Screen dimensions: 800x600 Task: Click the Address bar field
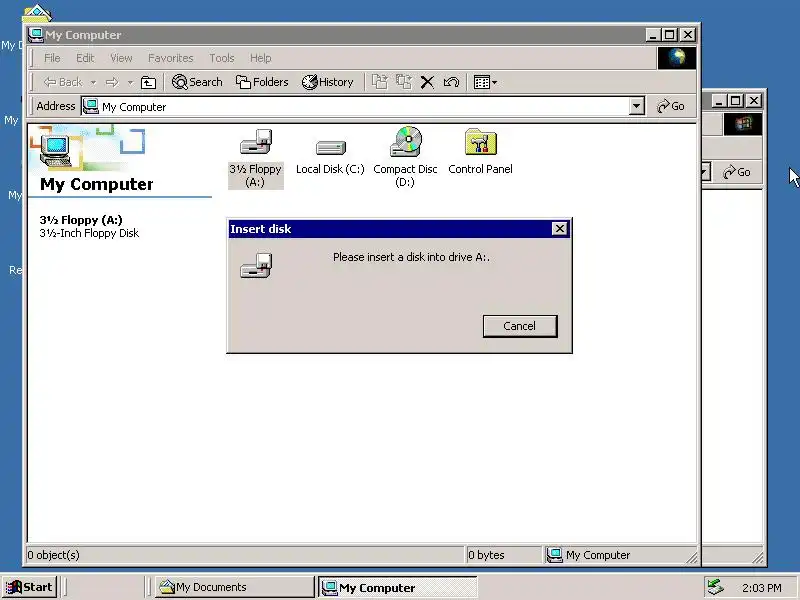[362, 107]
